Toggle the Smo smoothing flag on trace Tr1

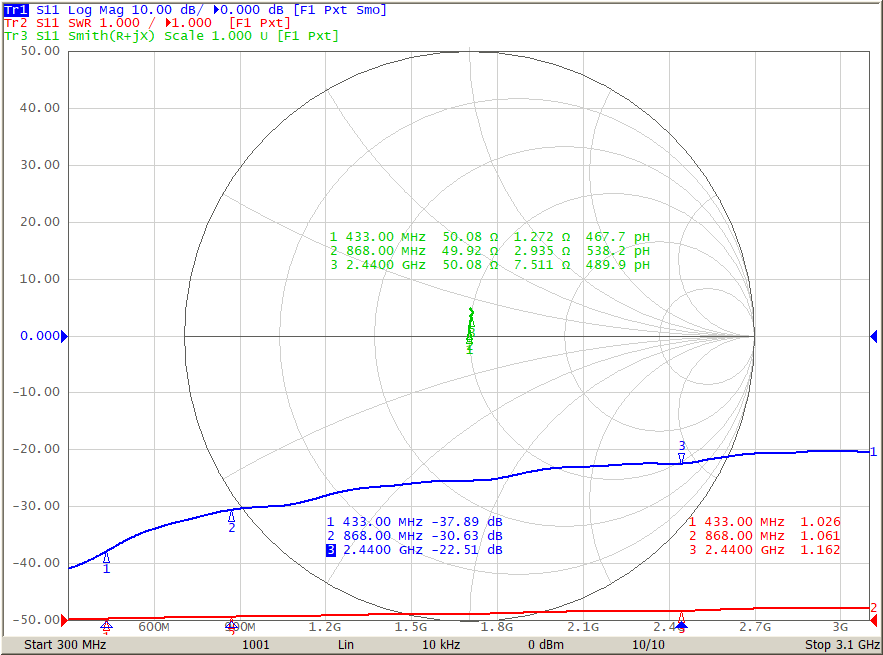[371, 9]
